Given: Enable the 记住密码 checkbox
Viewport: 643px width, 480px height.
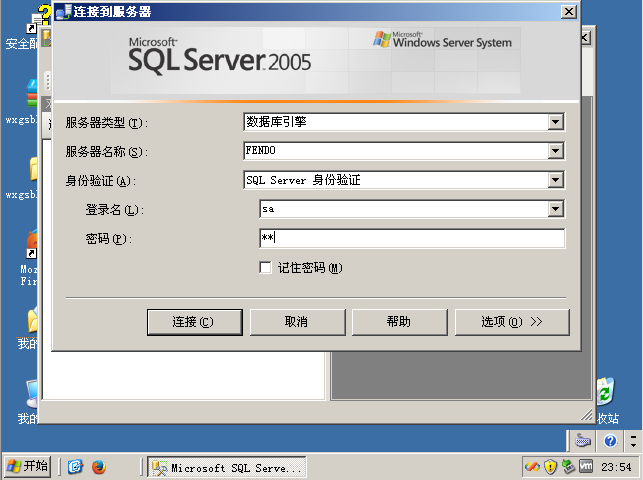Looking at the screenshot, I should (265, 268).
